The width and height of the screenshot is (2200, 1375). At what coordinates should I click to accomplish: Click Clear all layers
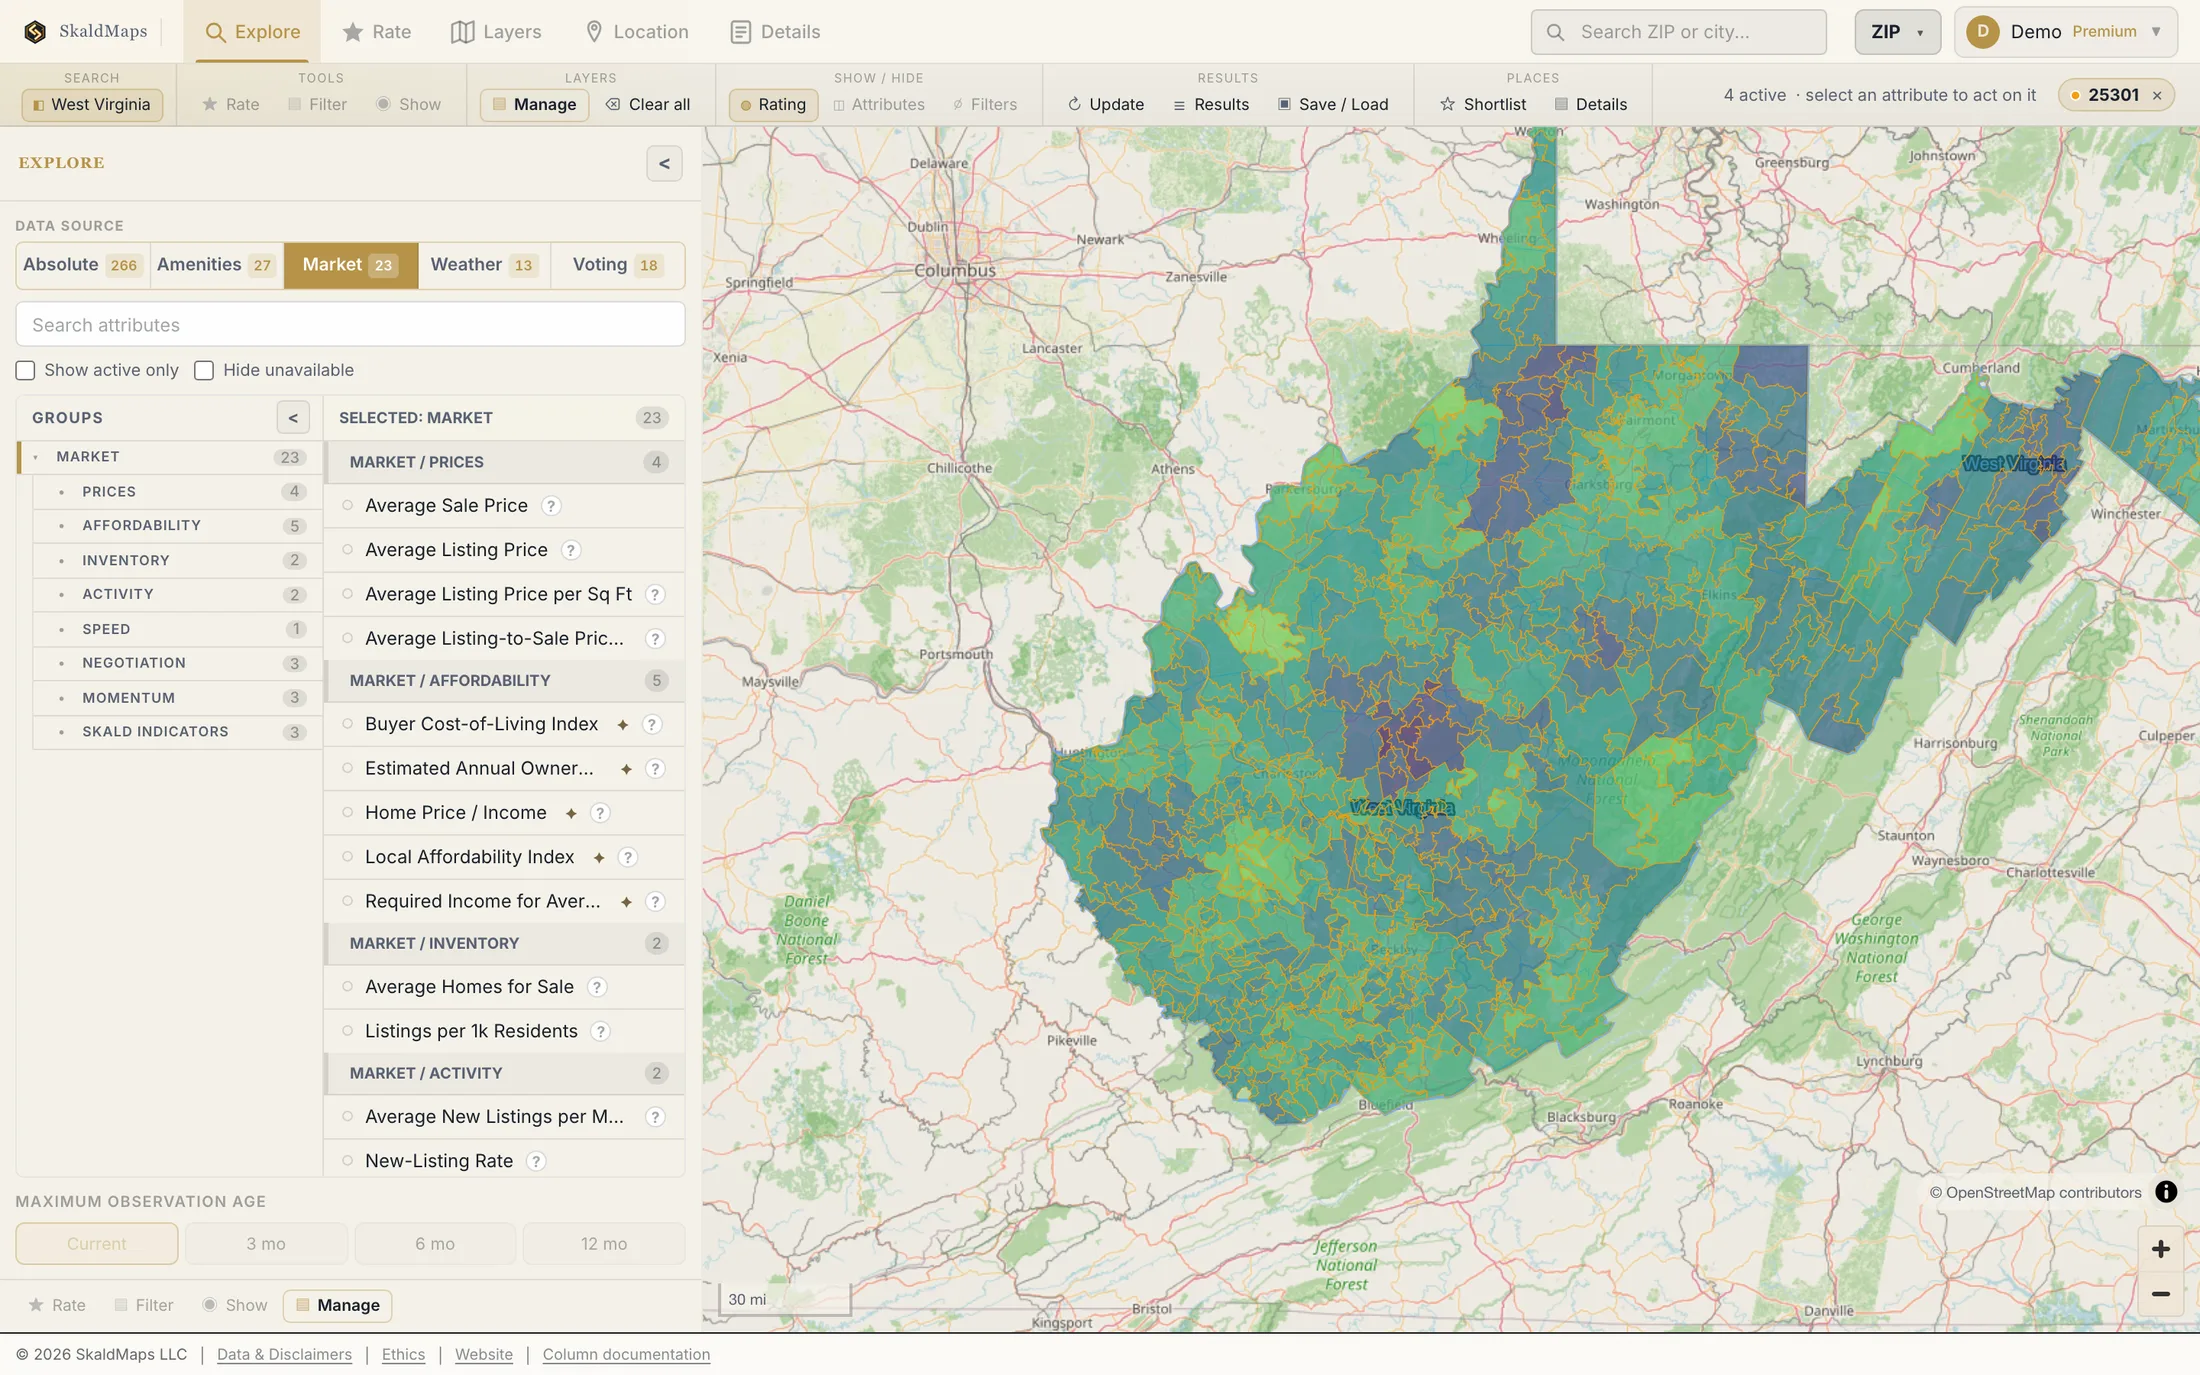tap(648, 104)
